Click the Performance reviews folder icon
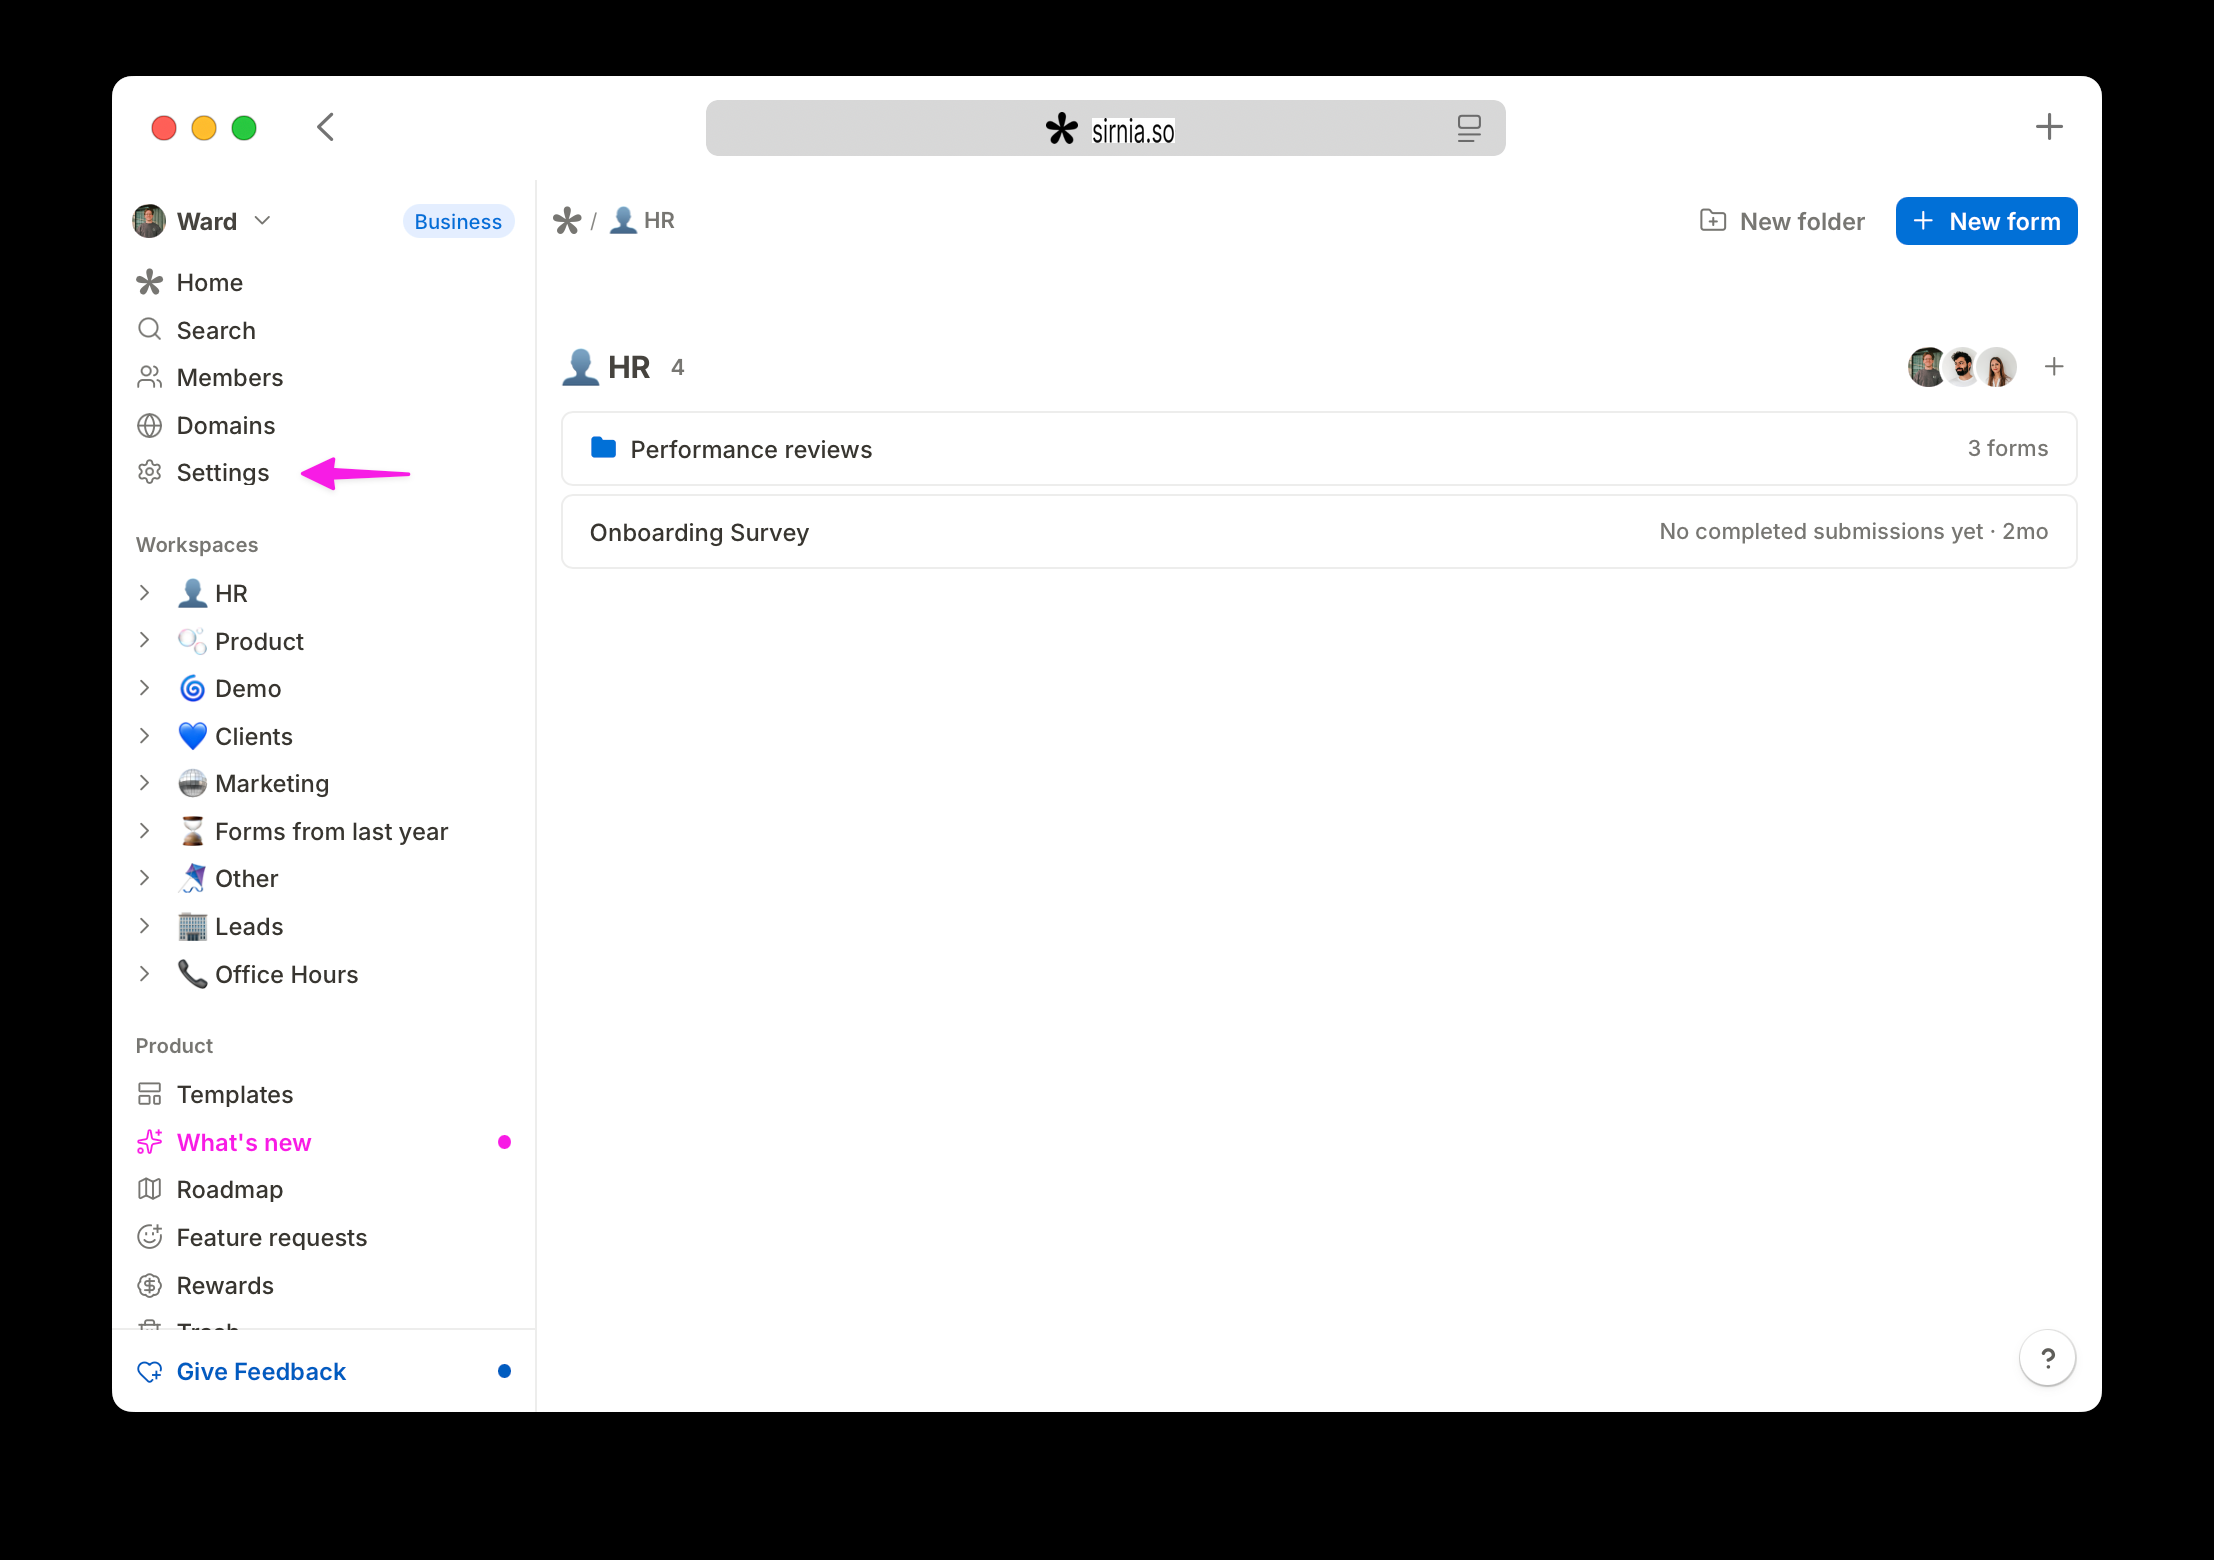2214x1560 pixels. (x=603, y=448)
